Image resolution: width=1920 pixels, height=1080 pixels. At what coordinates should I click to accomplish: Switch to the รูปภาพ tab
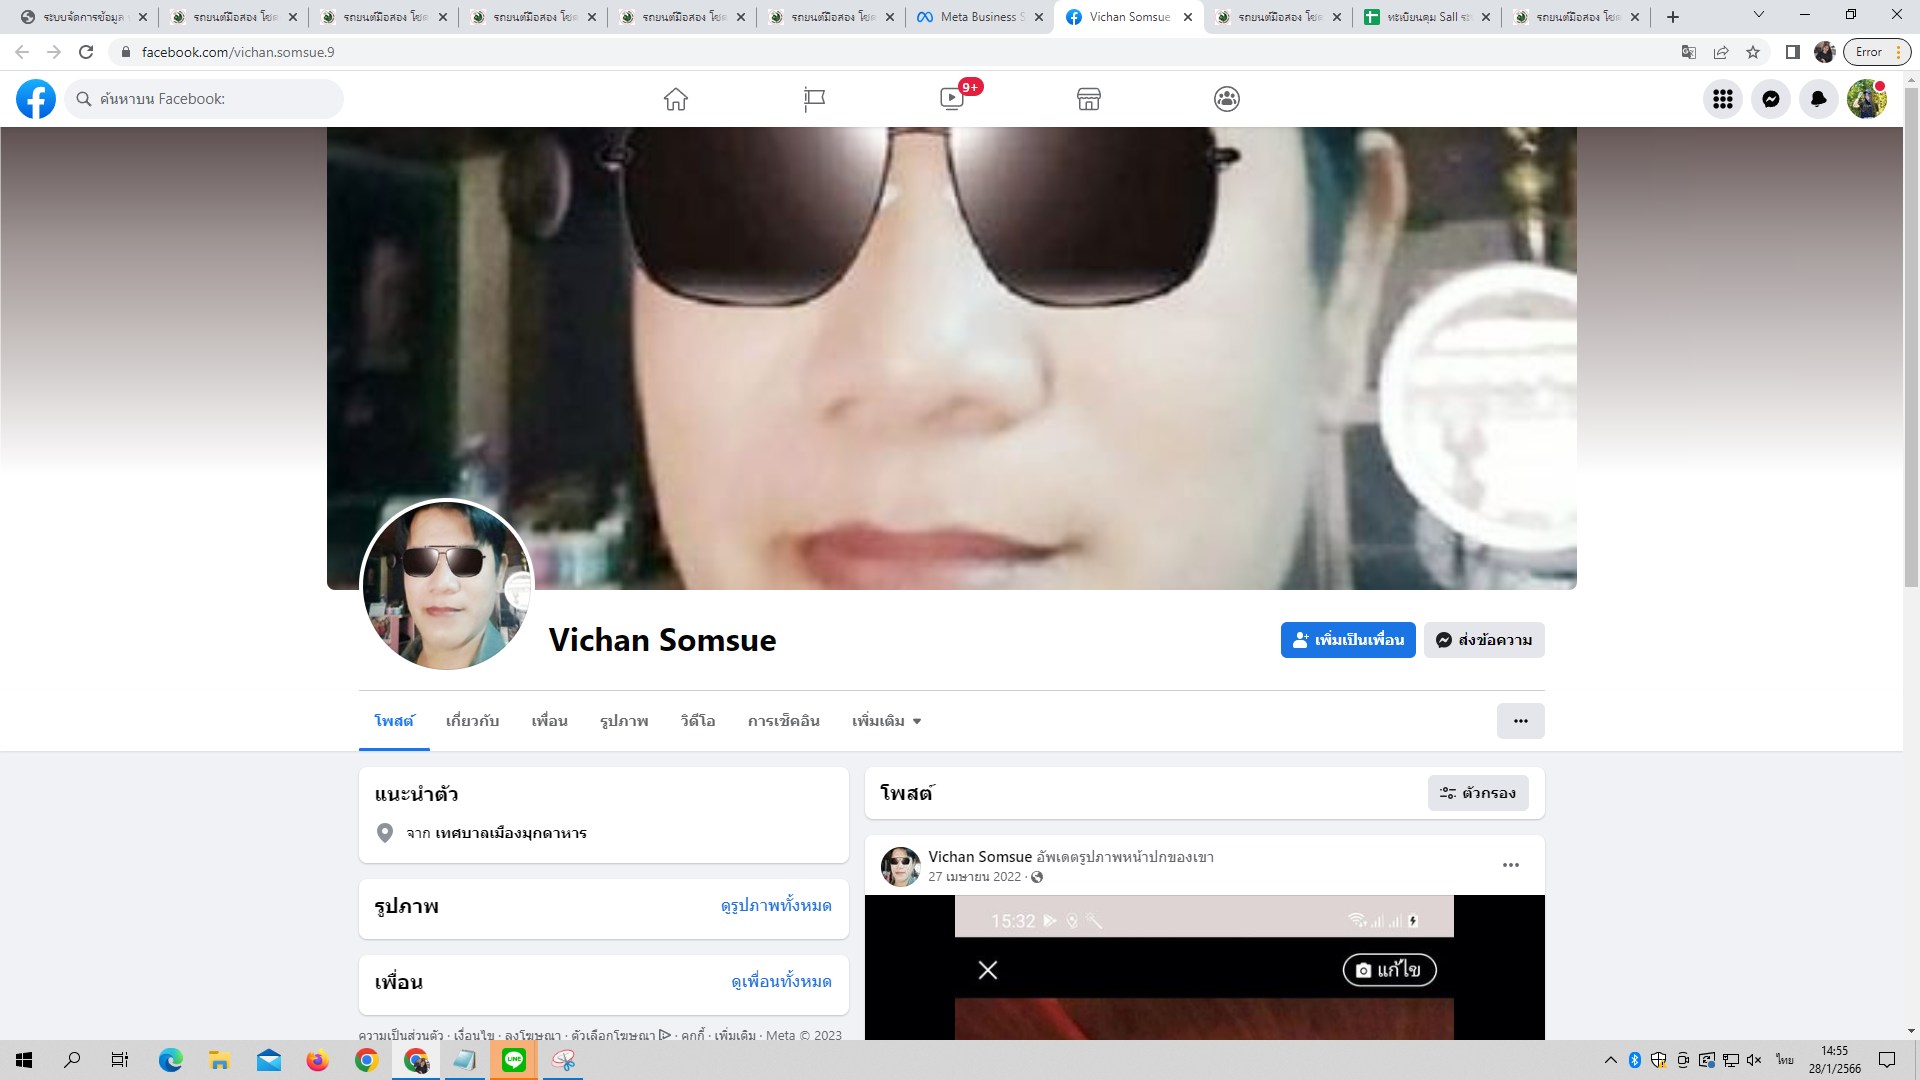pos(624,721)
